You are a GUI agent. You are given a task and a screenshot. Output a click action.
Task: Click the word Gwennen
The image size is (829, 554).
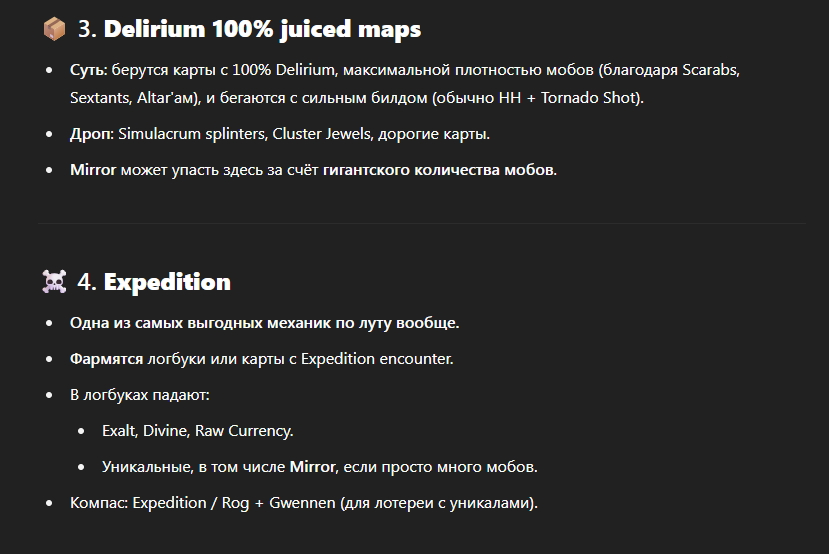point(302,503)
